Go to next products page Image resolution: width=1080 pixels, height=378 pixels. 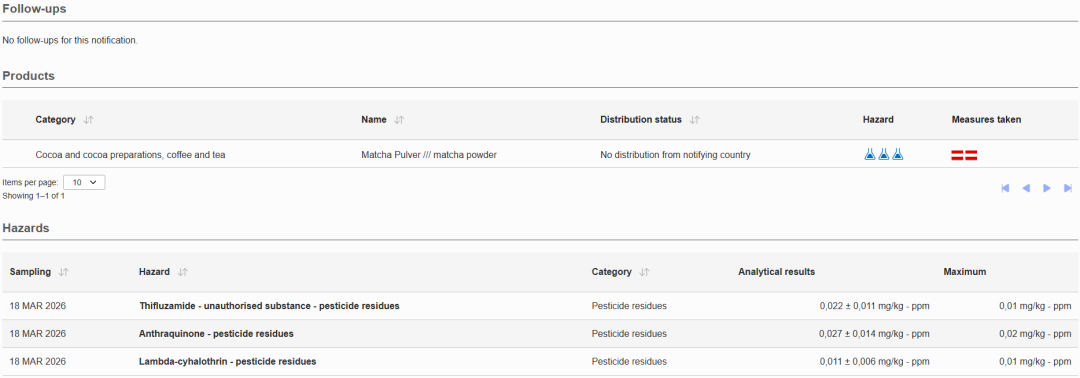click(x=1047, y=188)
